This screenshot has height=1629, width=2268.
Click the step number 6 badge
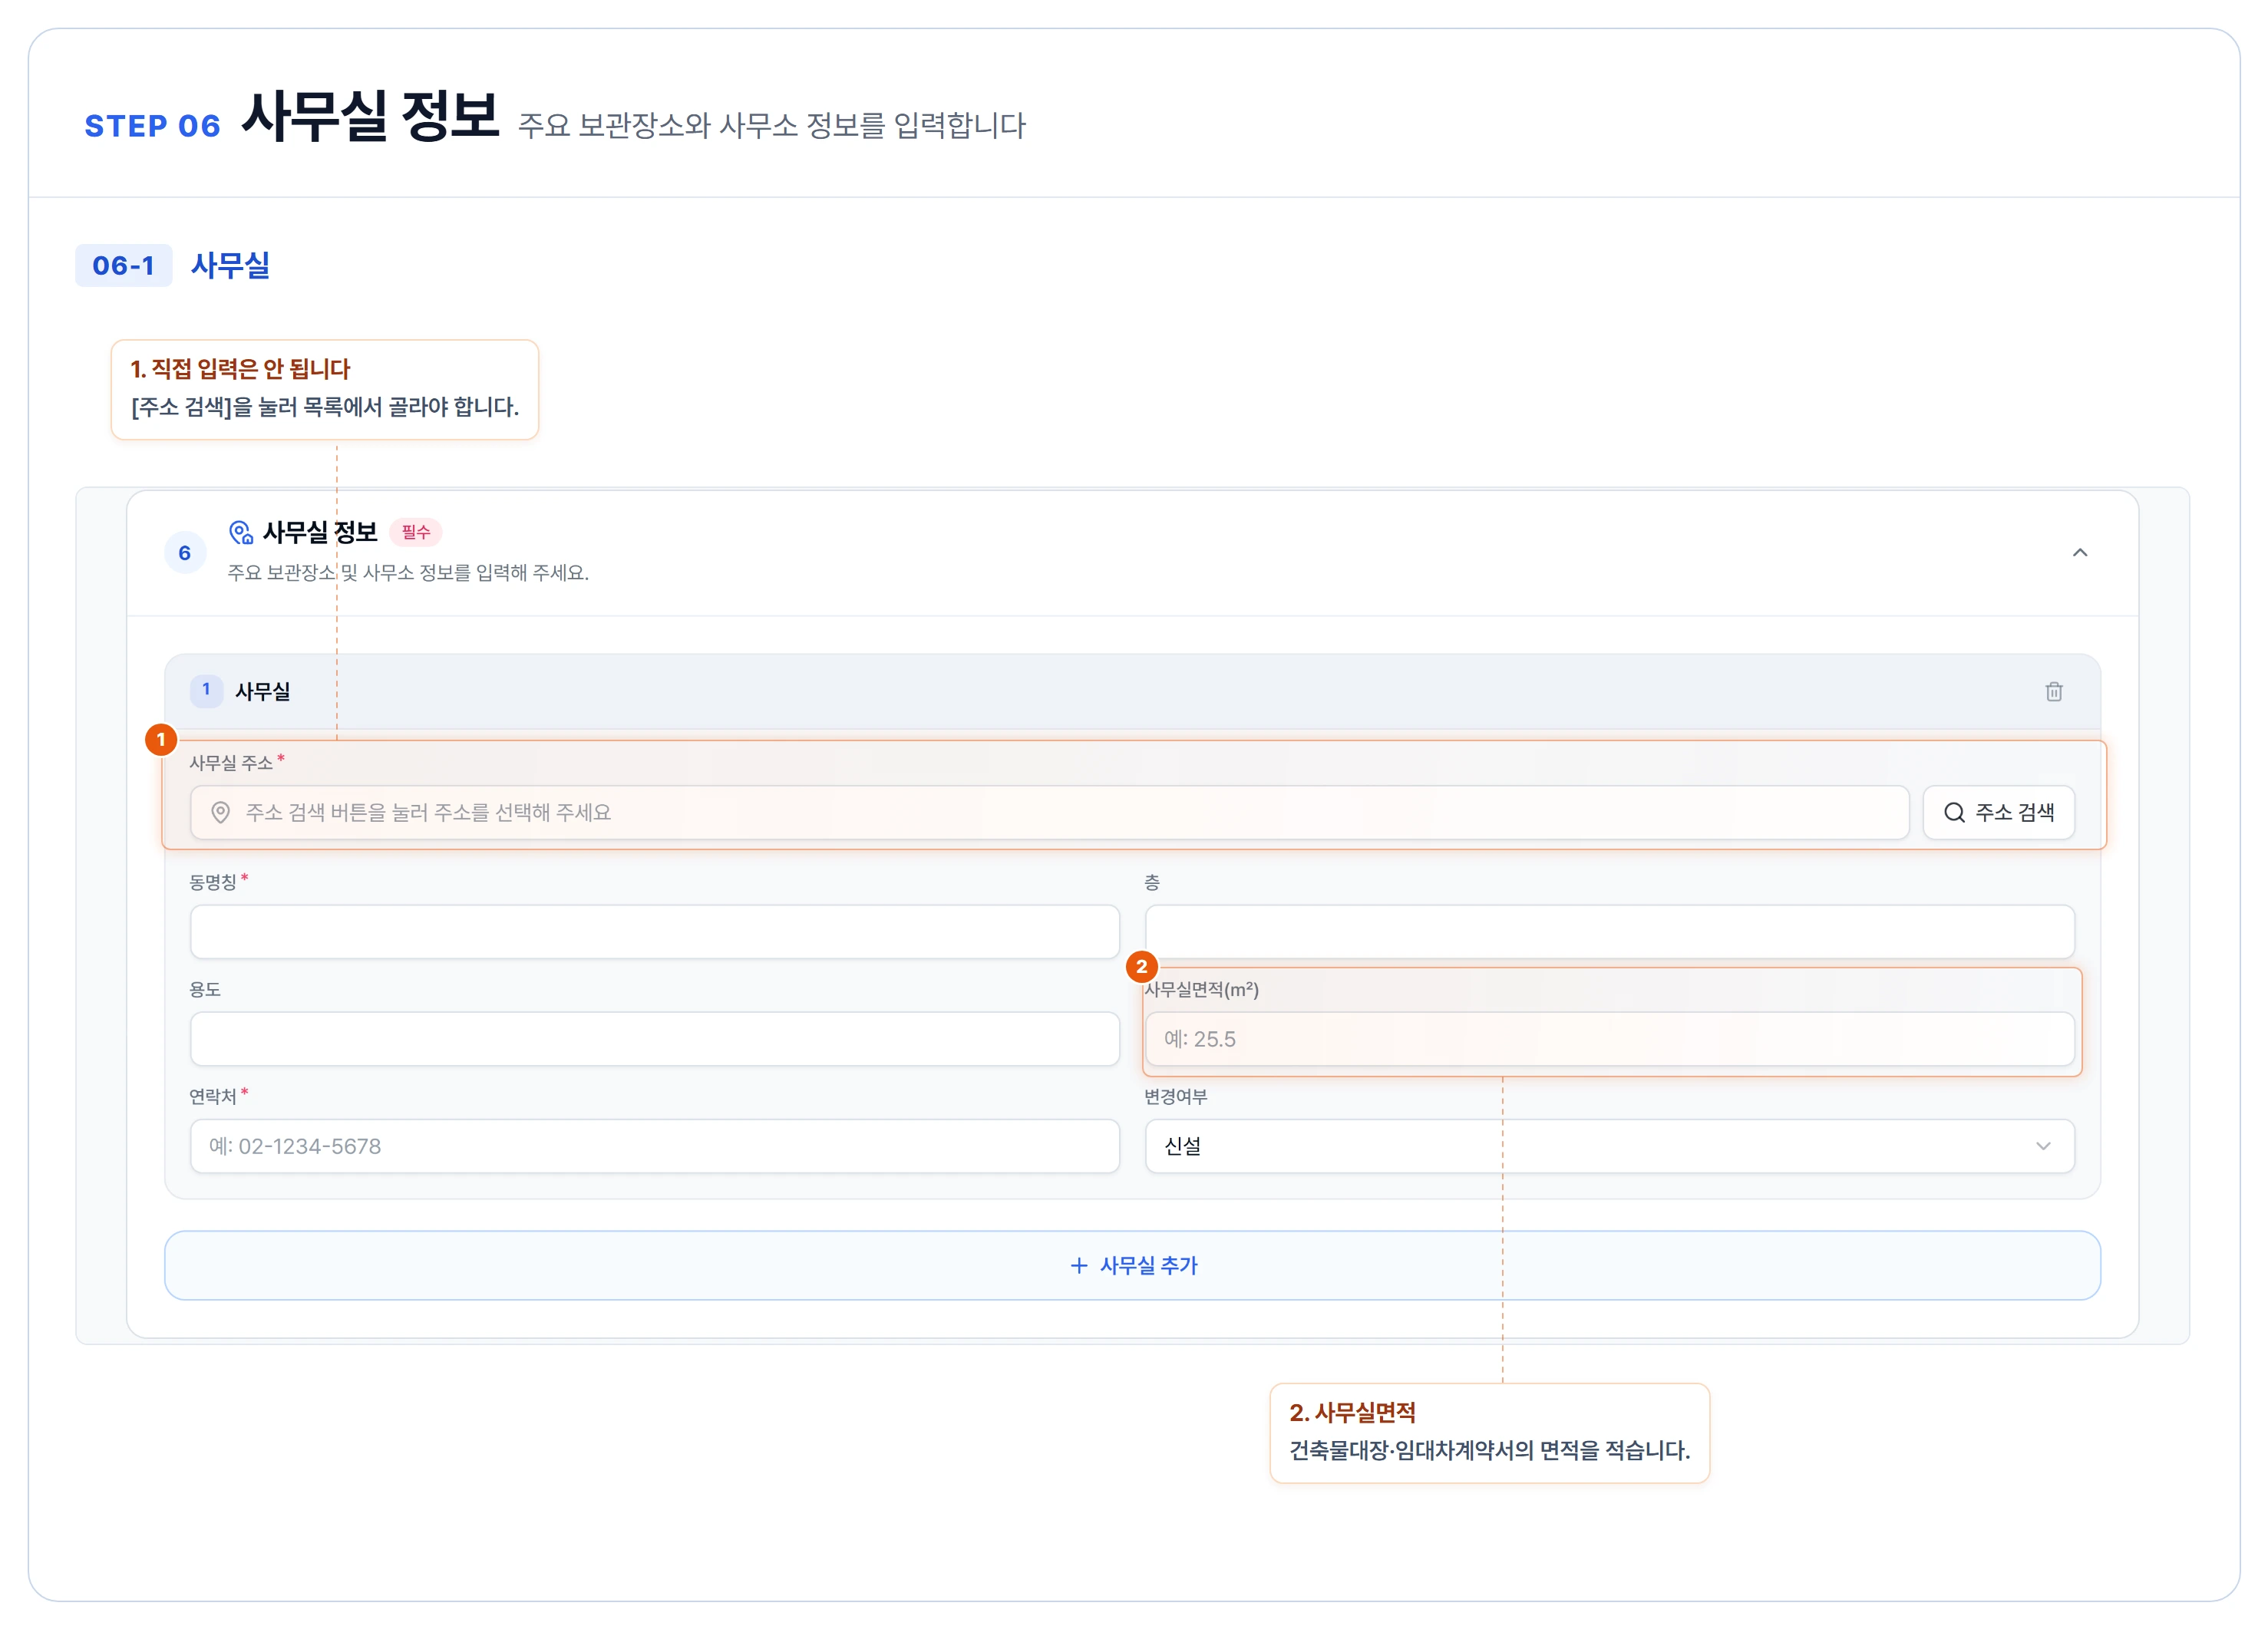[x=185, y=553]
